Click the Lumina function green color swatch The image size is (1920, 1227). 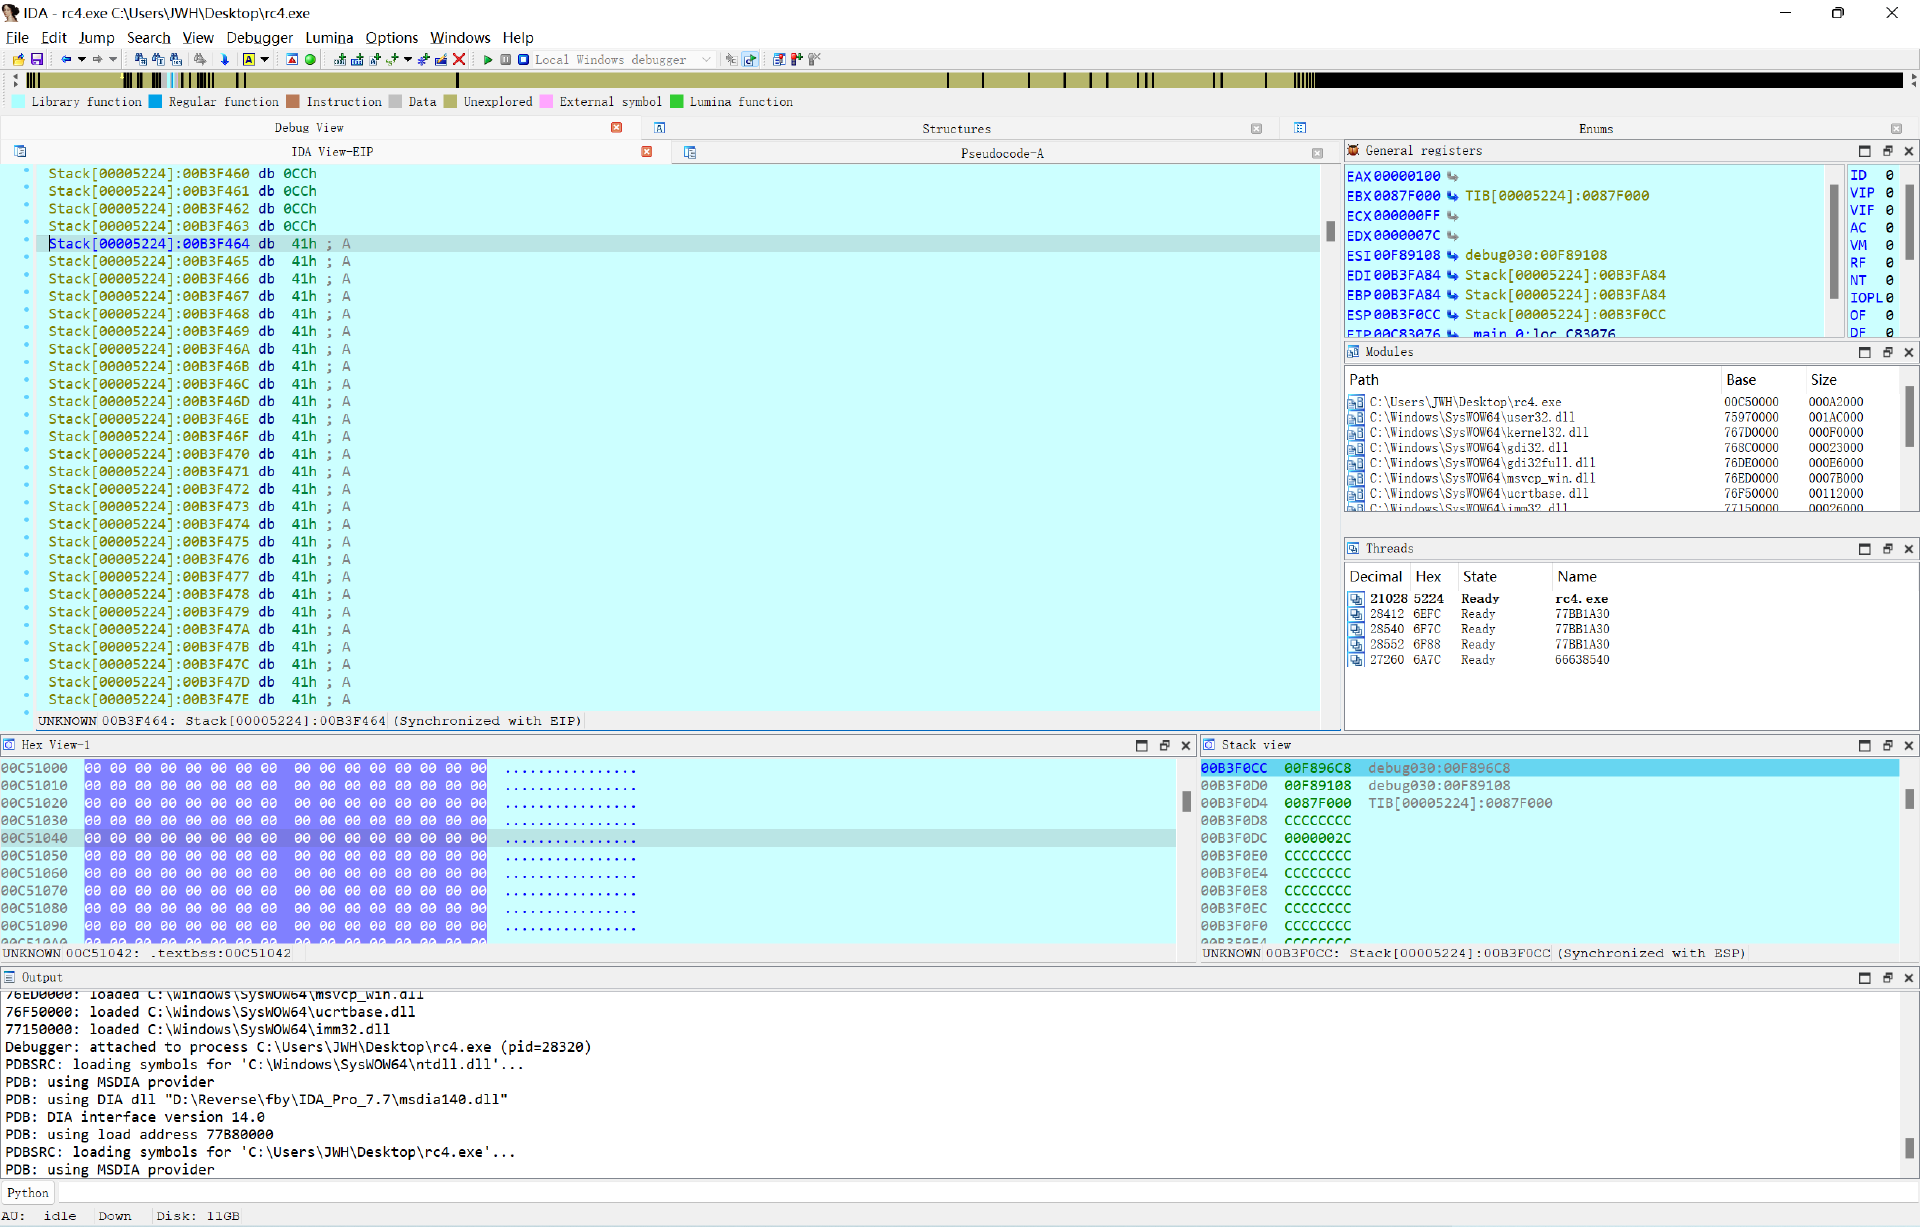pyautogui.click(x=677, y=102)
